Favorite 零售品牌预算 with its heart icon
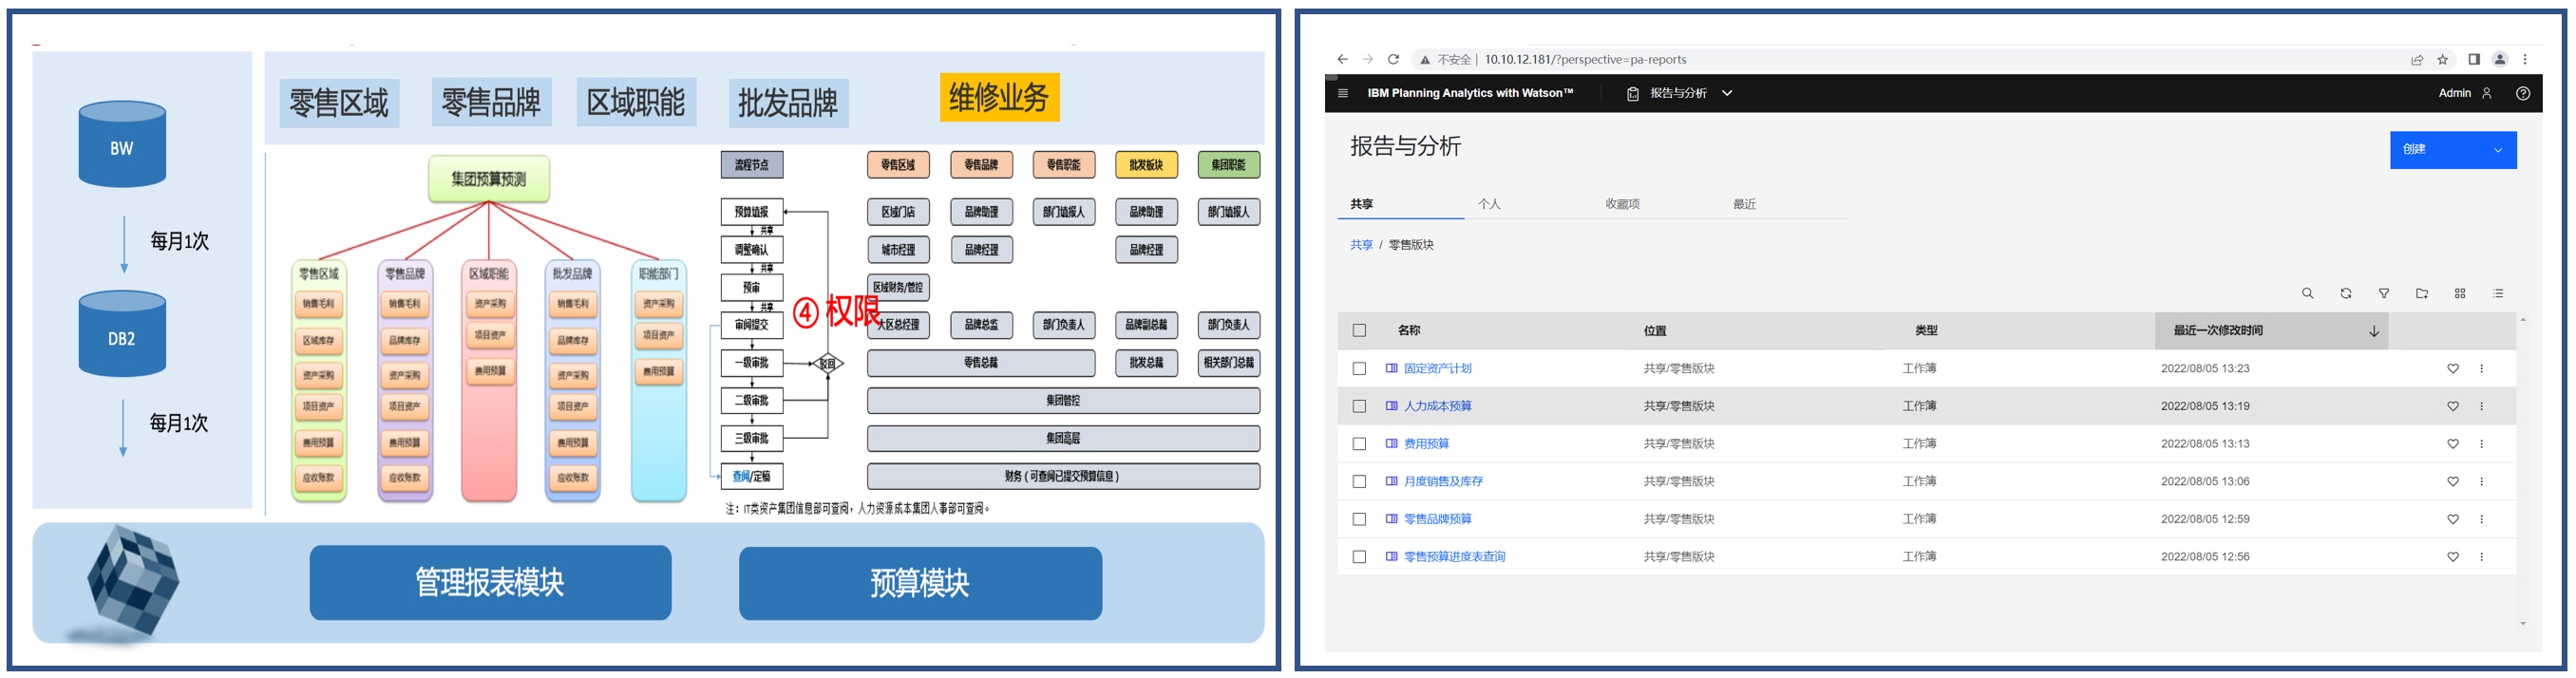The image size is (2576, 678). [2453, 519]
